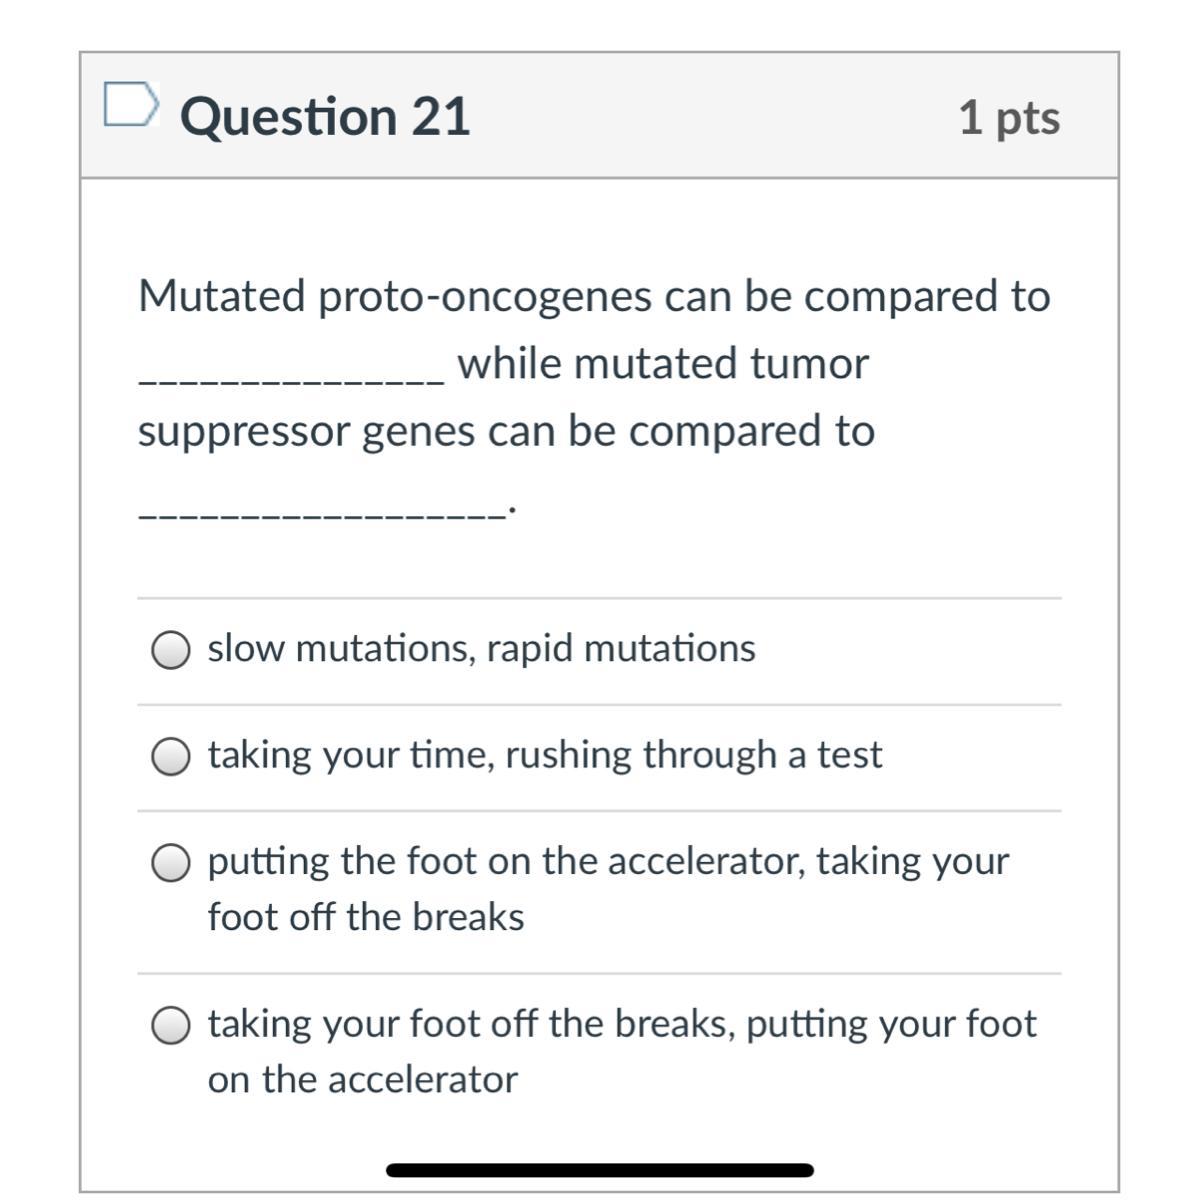Click the 'while mutated tumor' text

click(663, 364)
